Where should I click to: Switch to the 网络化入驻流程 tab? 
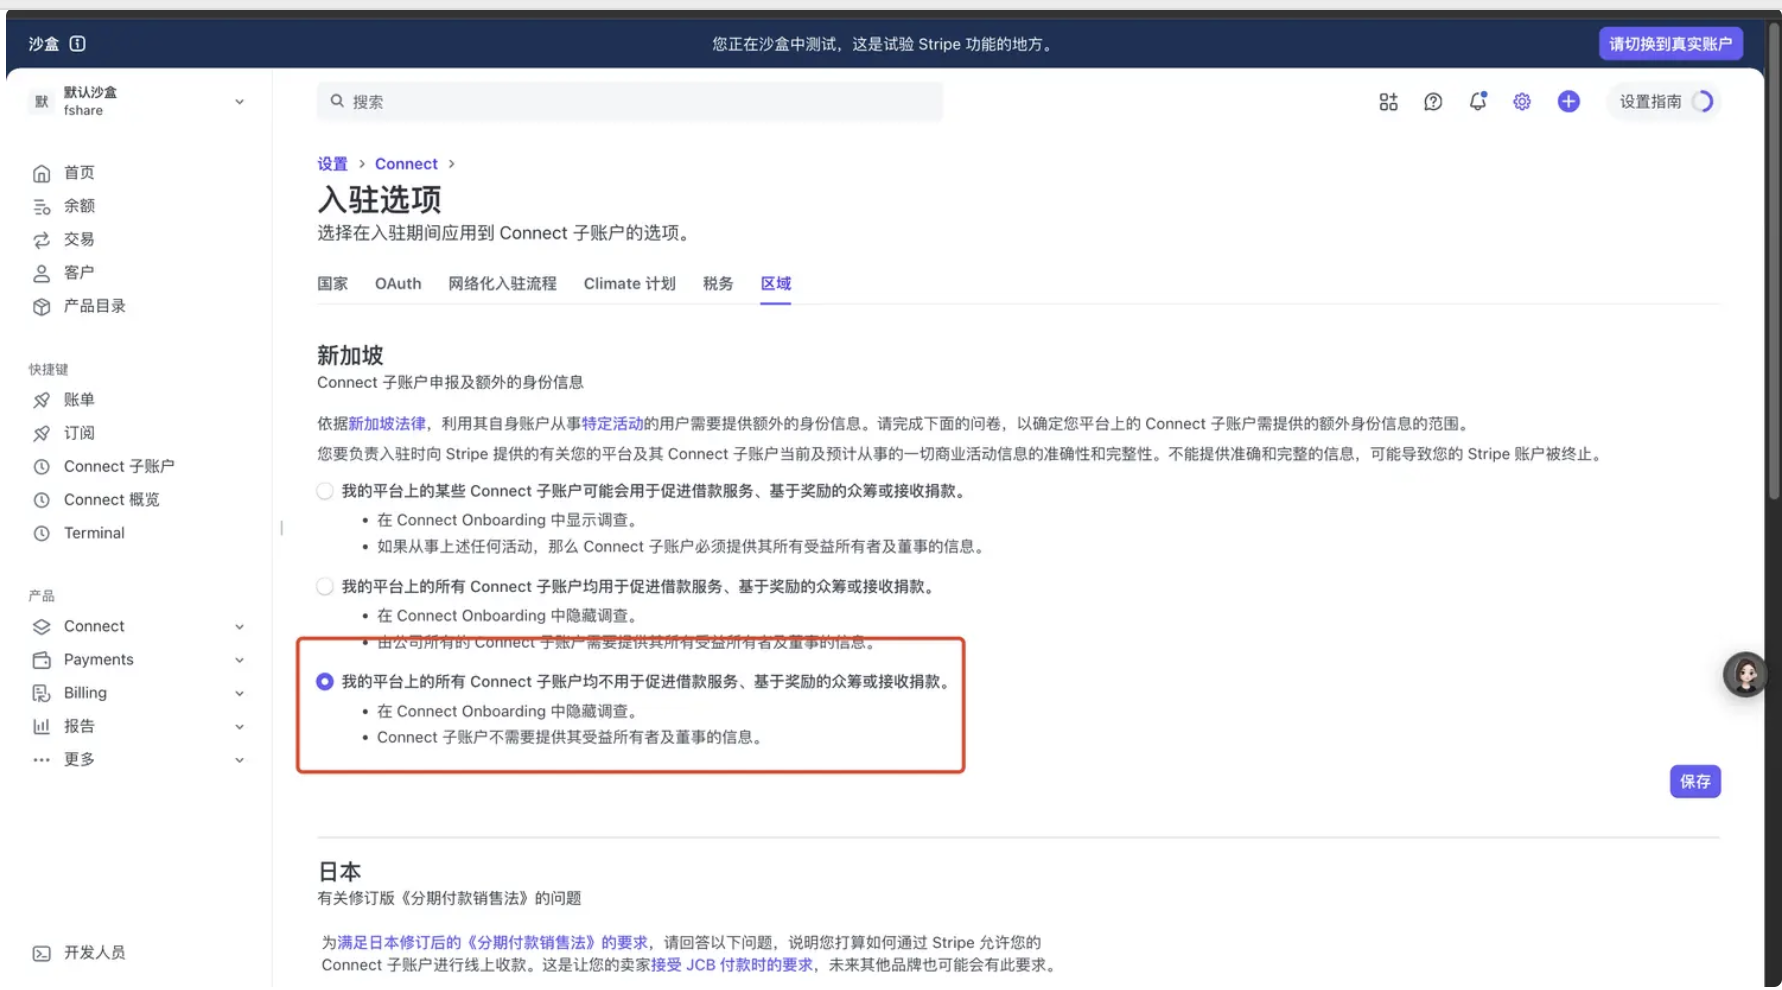(502, 284)
